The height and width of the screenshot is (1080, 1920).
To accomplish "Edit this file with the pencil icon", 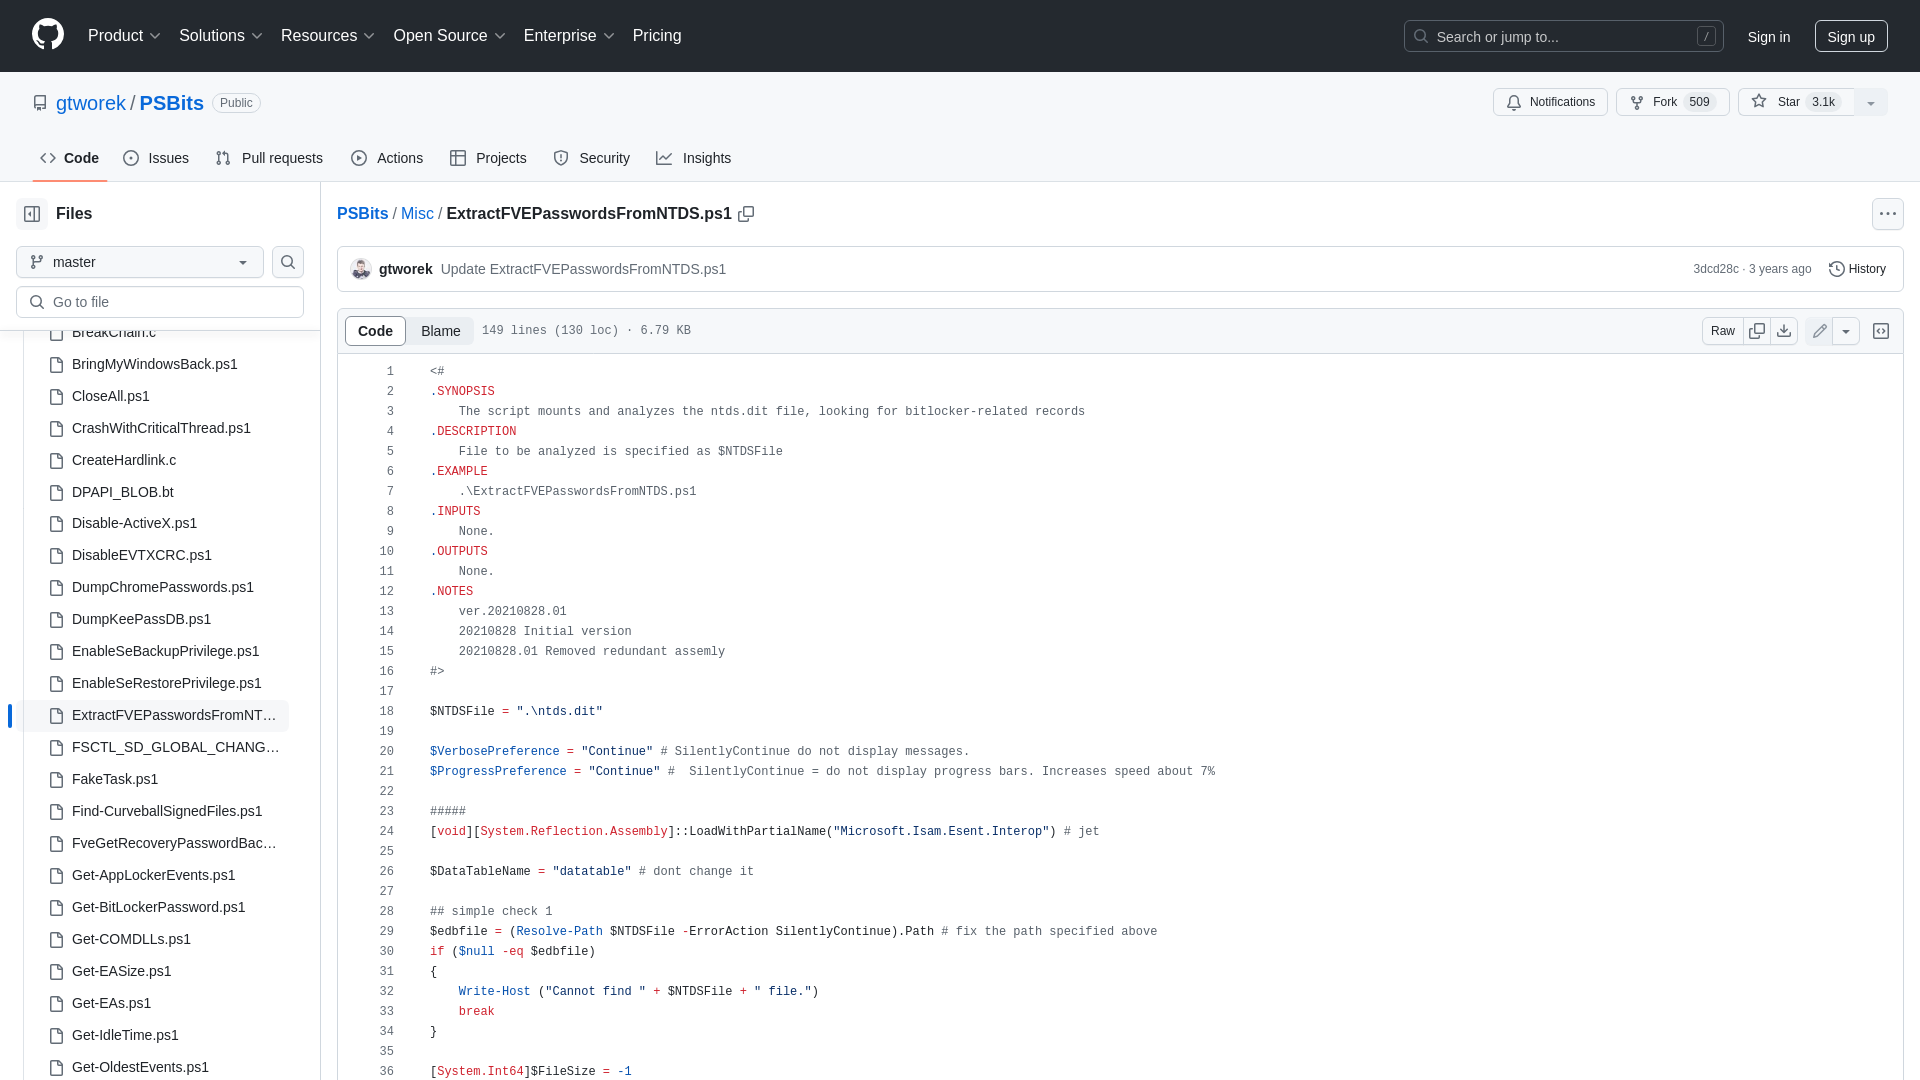I will (x=1819, y=331).
